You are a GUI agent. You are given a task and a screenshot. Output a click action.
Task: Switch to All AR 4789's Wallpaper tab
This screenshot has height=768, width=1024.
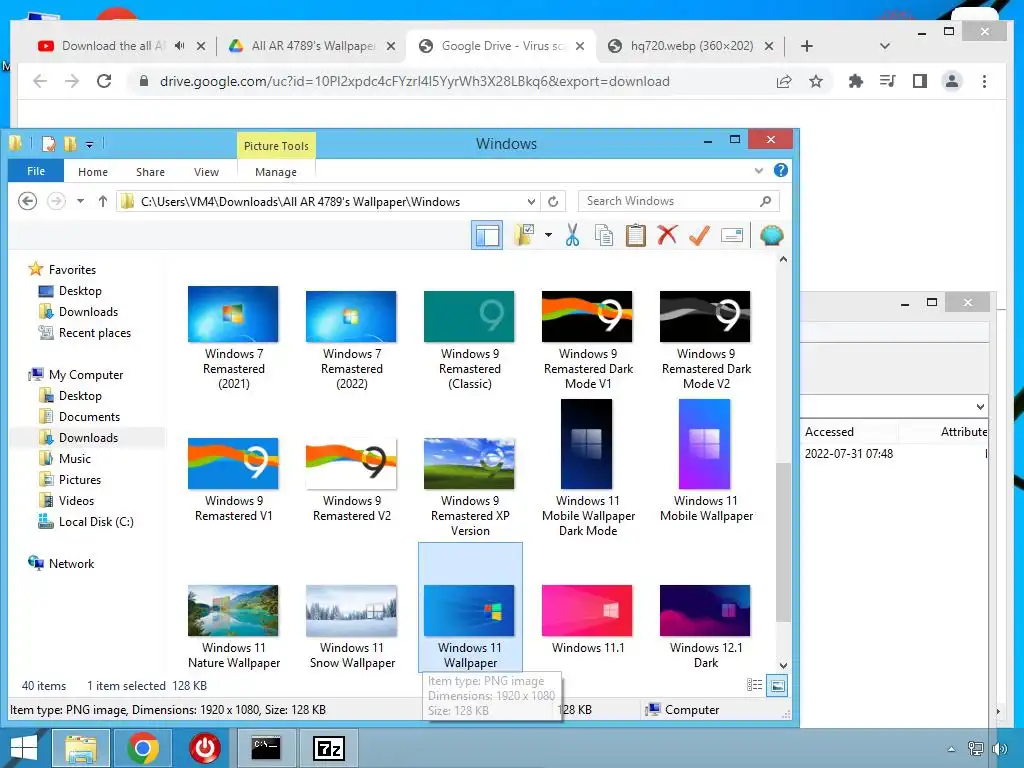[312, 46]
